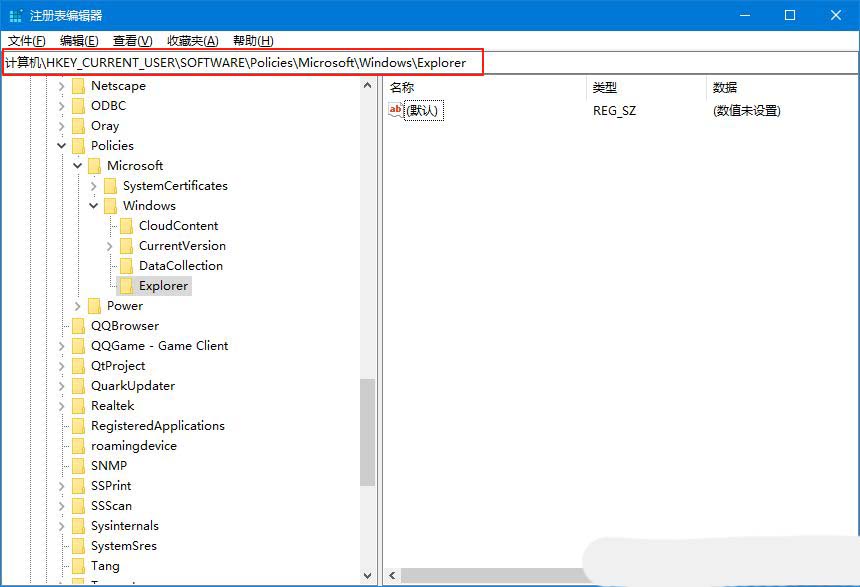Viewport: 860px width, 587px height.
Task: Expand the Power key
Action: (x=77, y=305)
